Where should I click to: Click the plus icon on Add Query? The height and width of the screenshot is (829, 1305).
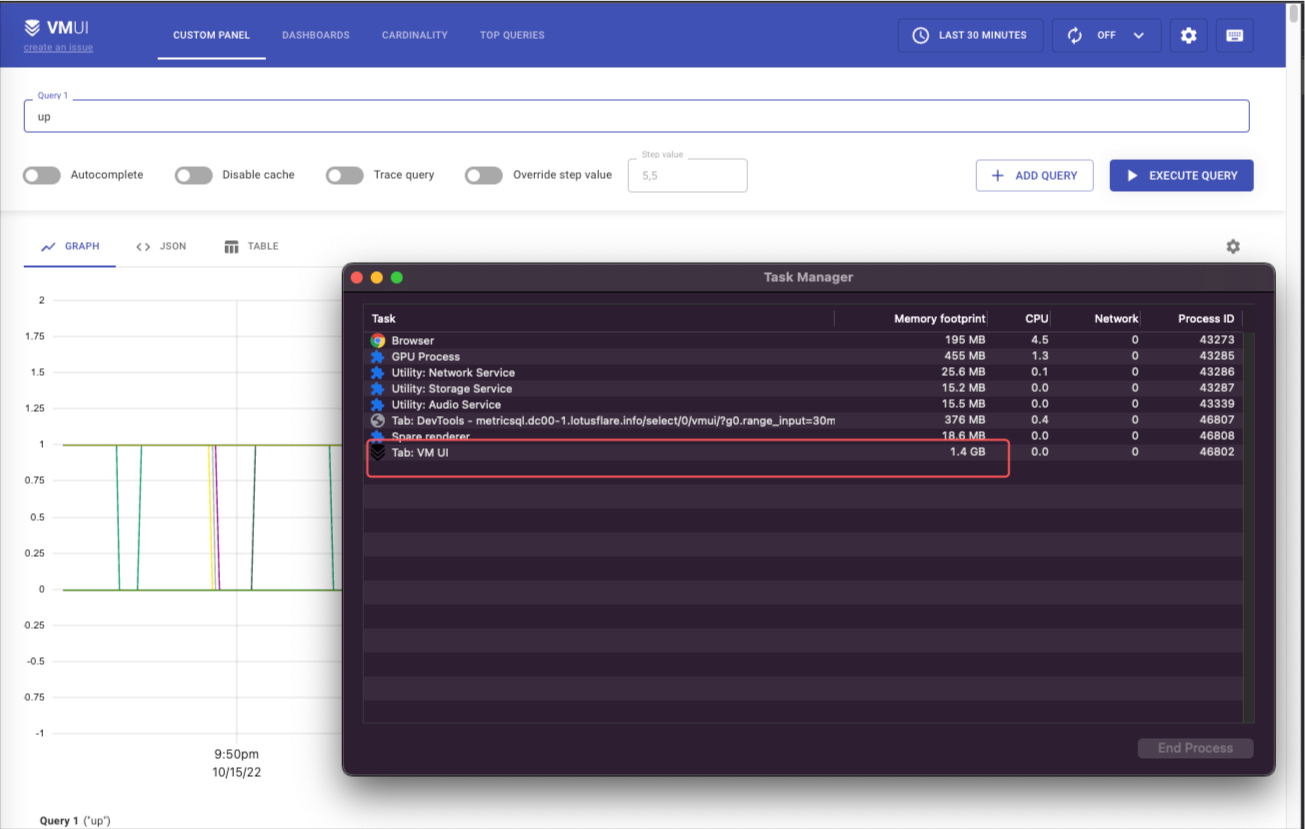(997, 175)
